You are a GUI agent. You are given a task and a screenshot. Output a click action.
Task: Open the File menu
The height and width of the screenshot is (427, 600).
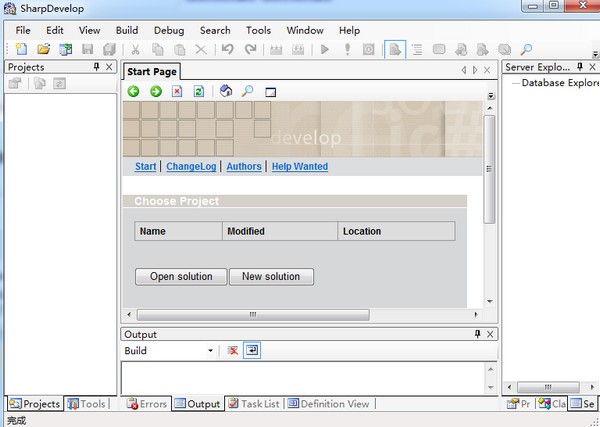pyautogui.click(x=23, y=30)
